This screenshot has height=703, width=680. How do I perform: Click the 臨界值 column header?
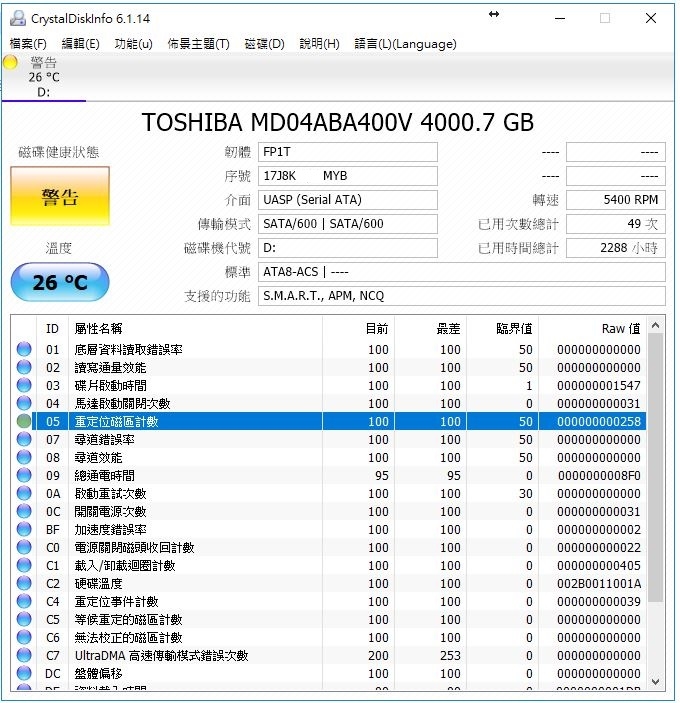(502, 329)
